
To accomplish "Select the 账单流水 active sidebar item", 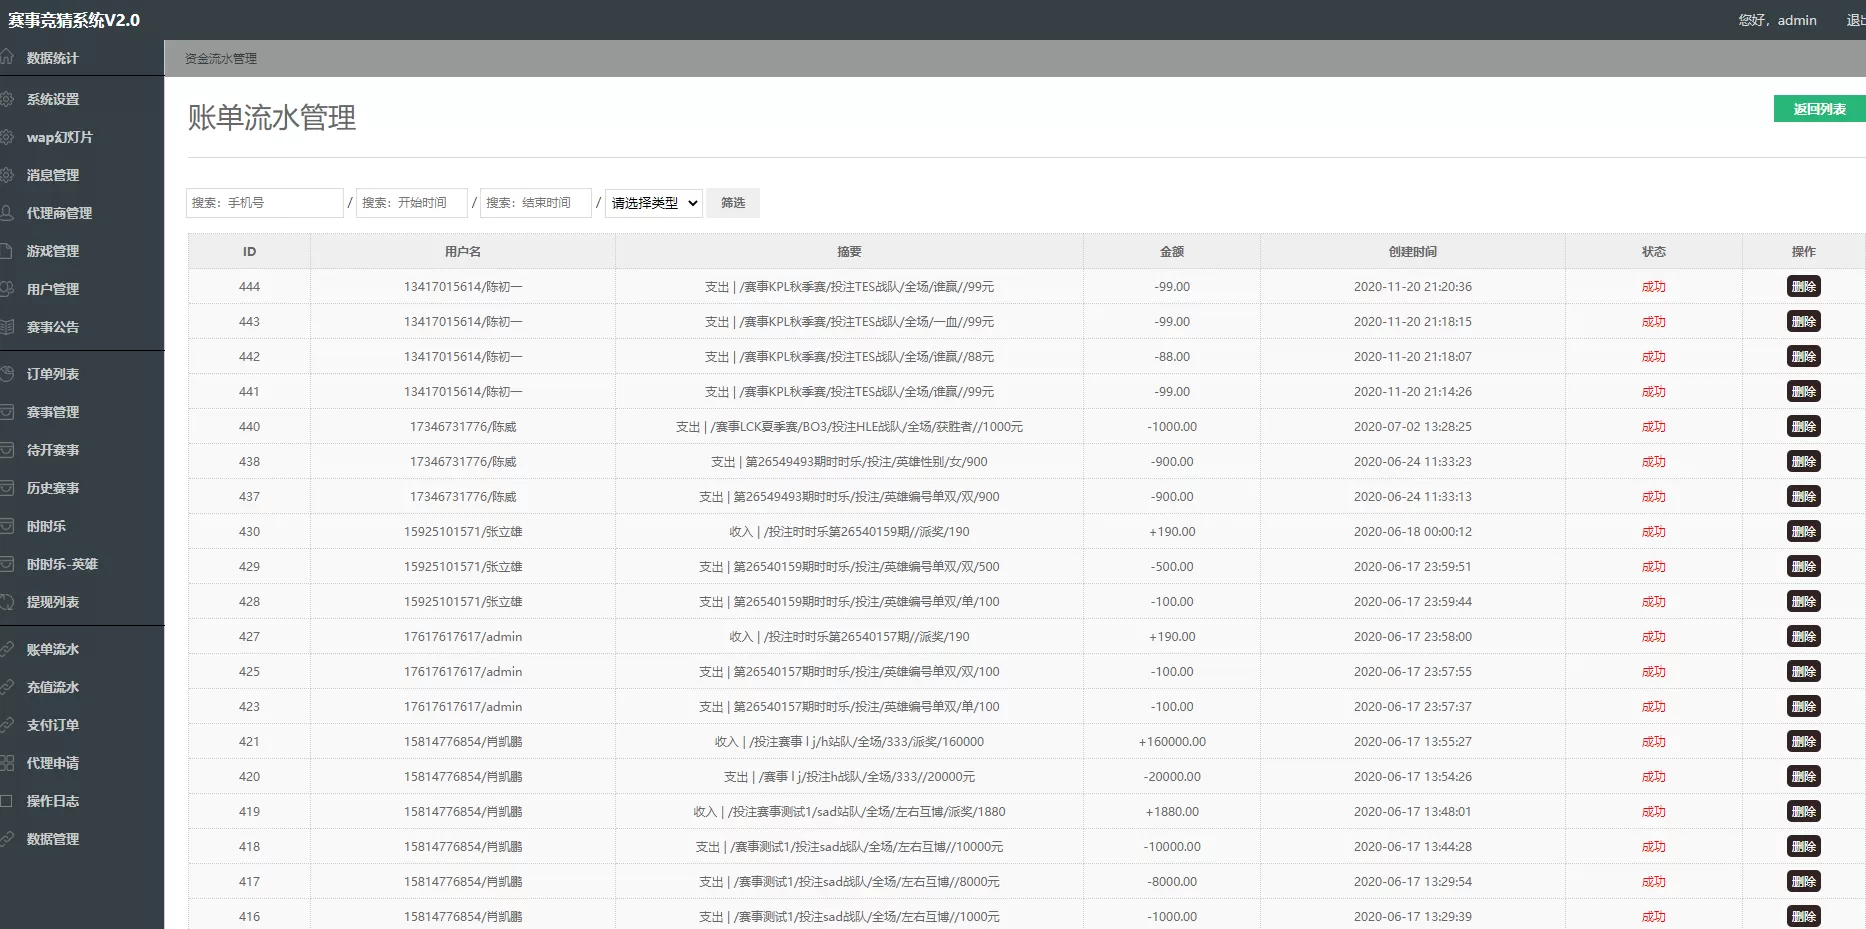I will pos(51,648).
